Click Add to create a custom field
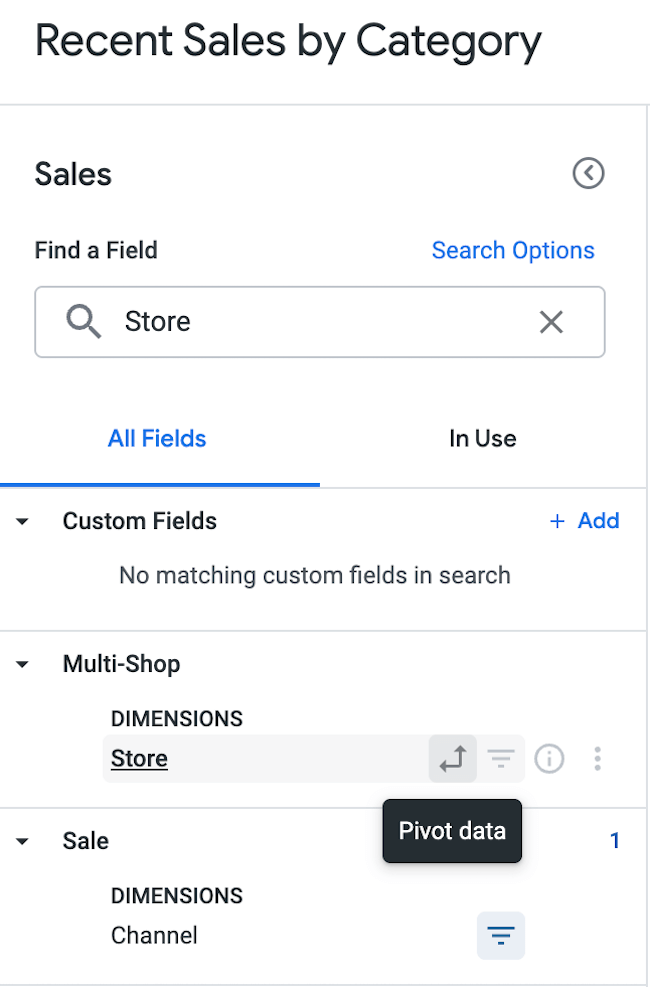Viewport: 650px width, 987px height. click(x=584, y=521)
